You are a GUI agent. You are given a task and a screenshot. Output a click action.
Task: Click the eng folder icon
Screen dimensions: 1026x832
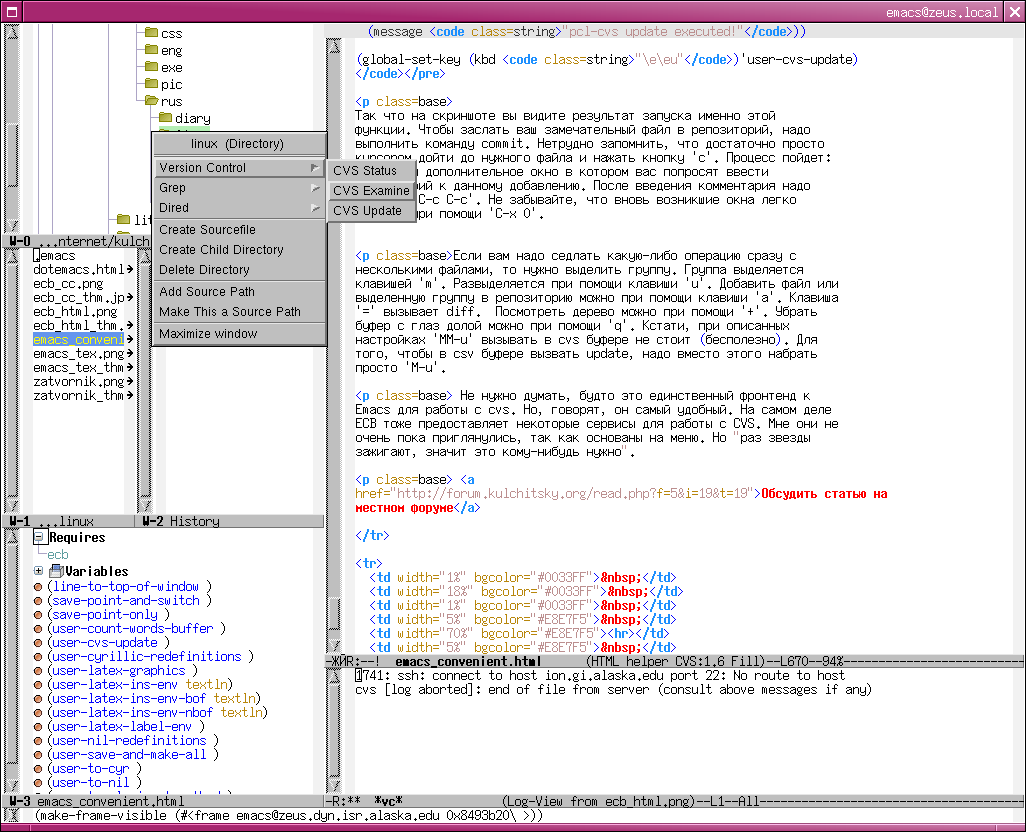tap(151, 50)
